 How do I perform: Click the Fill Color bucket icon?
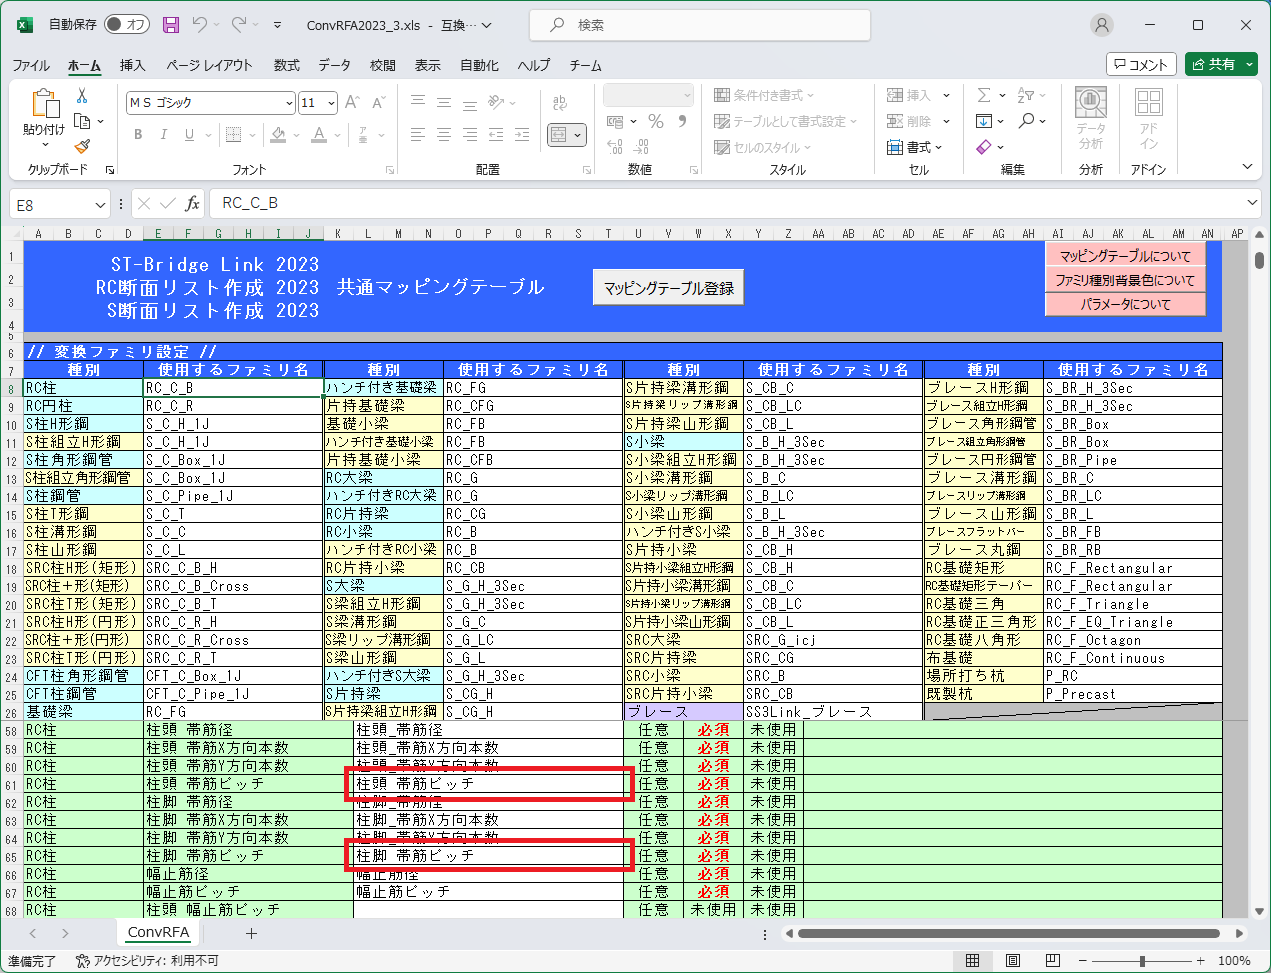pos(279,135)
